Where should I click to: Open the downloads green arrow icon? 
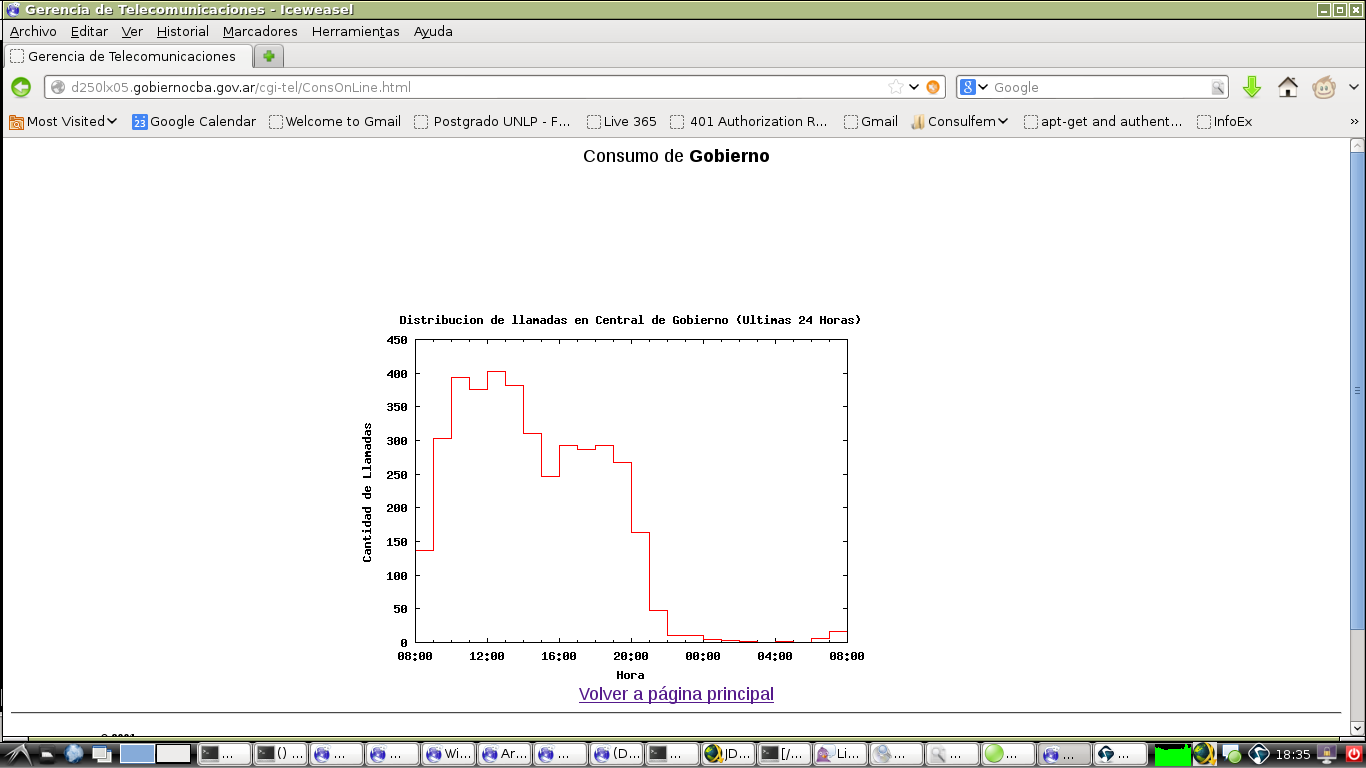tap(1252, 87)
